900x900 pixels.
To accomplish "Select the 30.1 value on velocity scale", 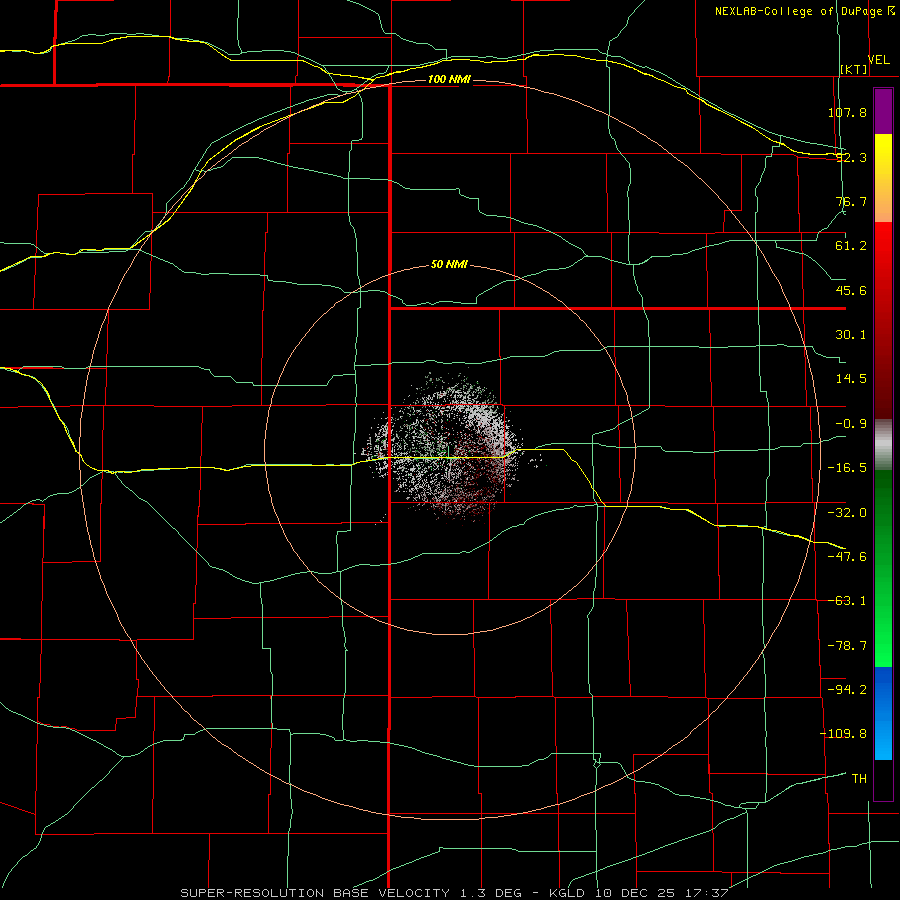I will pos(851,335).
